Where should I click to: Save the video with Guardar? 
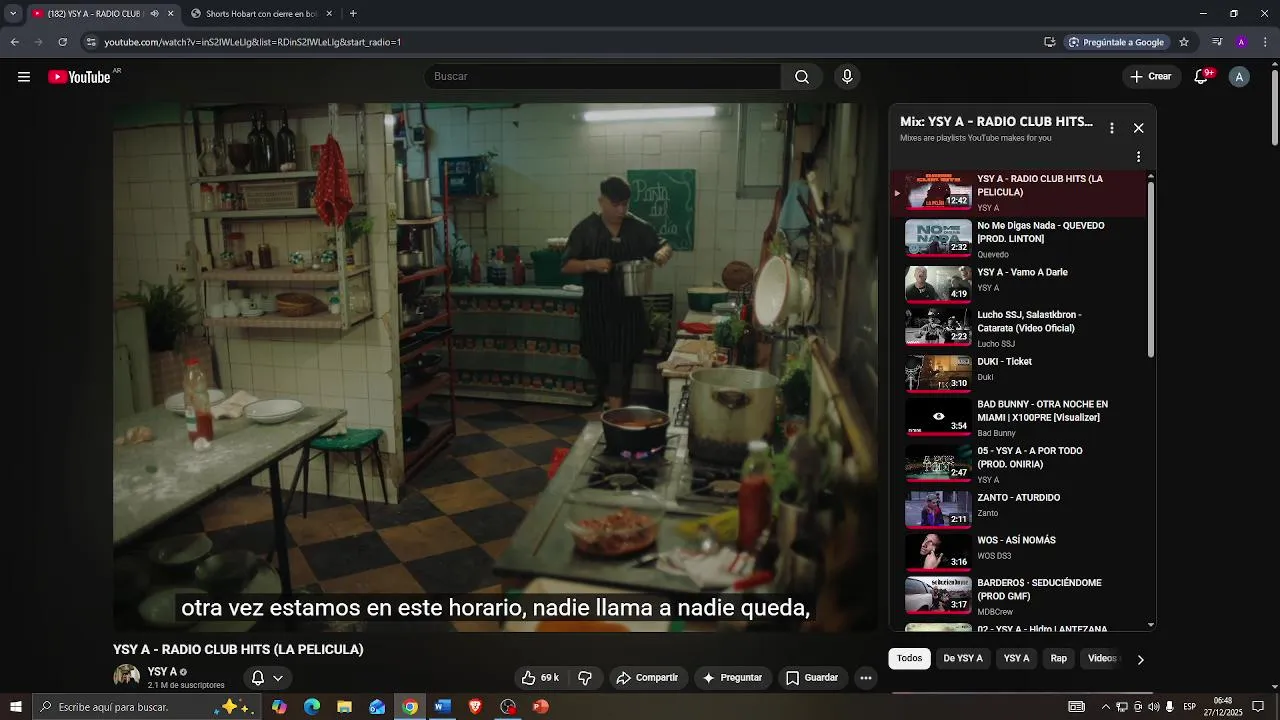pos(812,678)
